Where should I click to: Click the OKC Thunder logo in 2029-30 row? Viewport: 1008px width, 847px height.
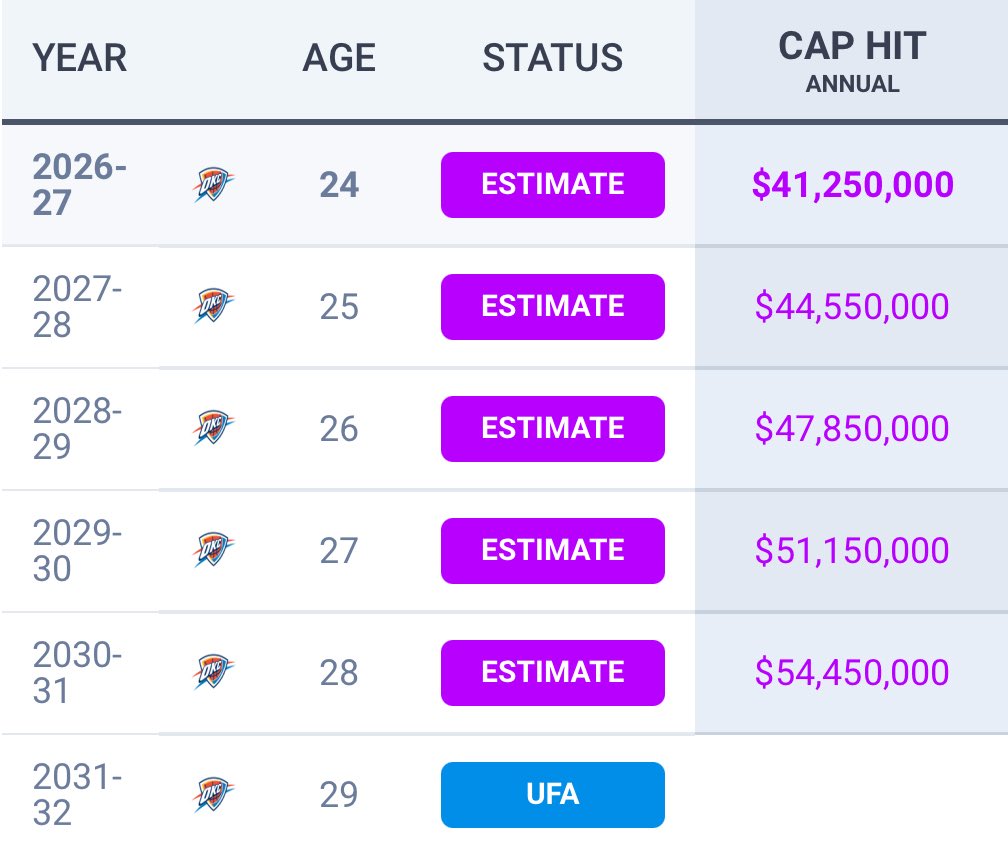coord(213,551)
